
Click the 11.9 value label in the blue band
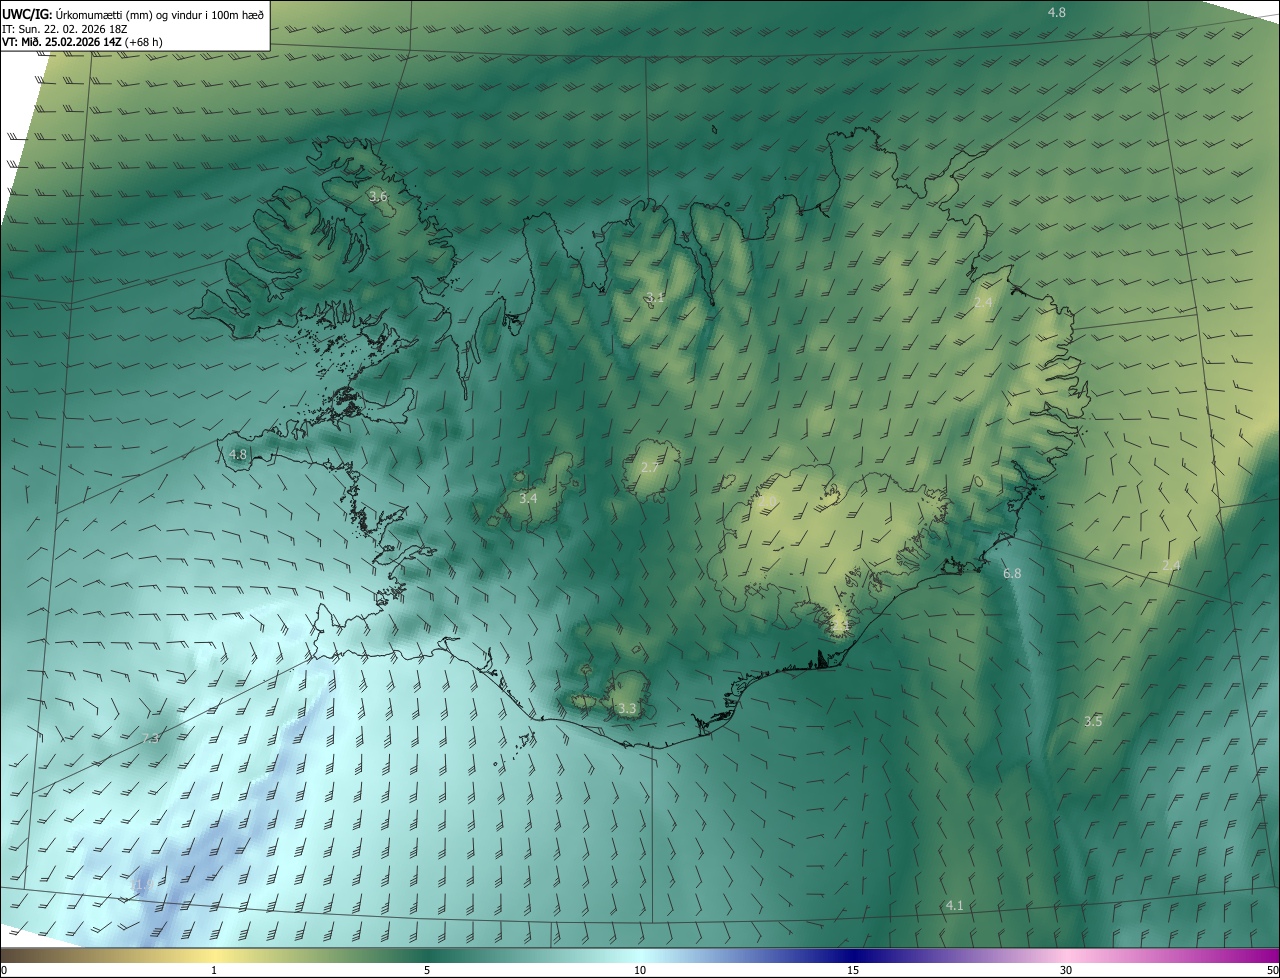(x=142, y=884)
